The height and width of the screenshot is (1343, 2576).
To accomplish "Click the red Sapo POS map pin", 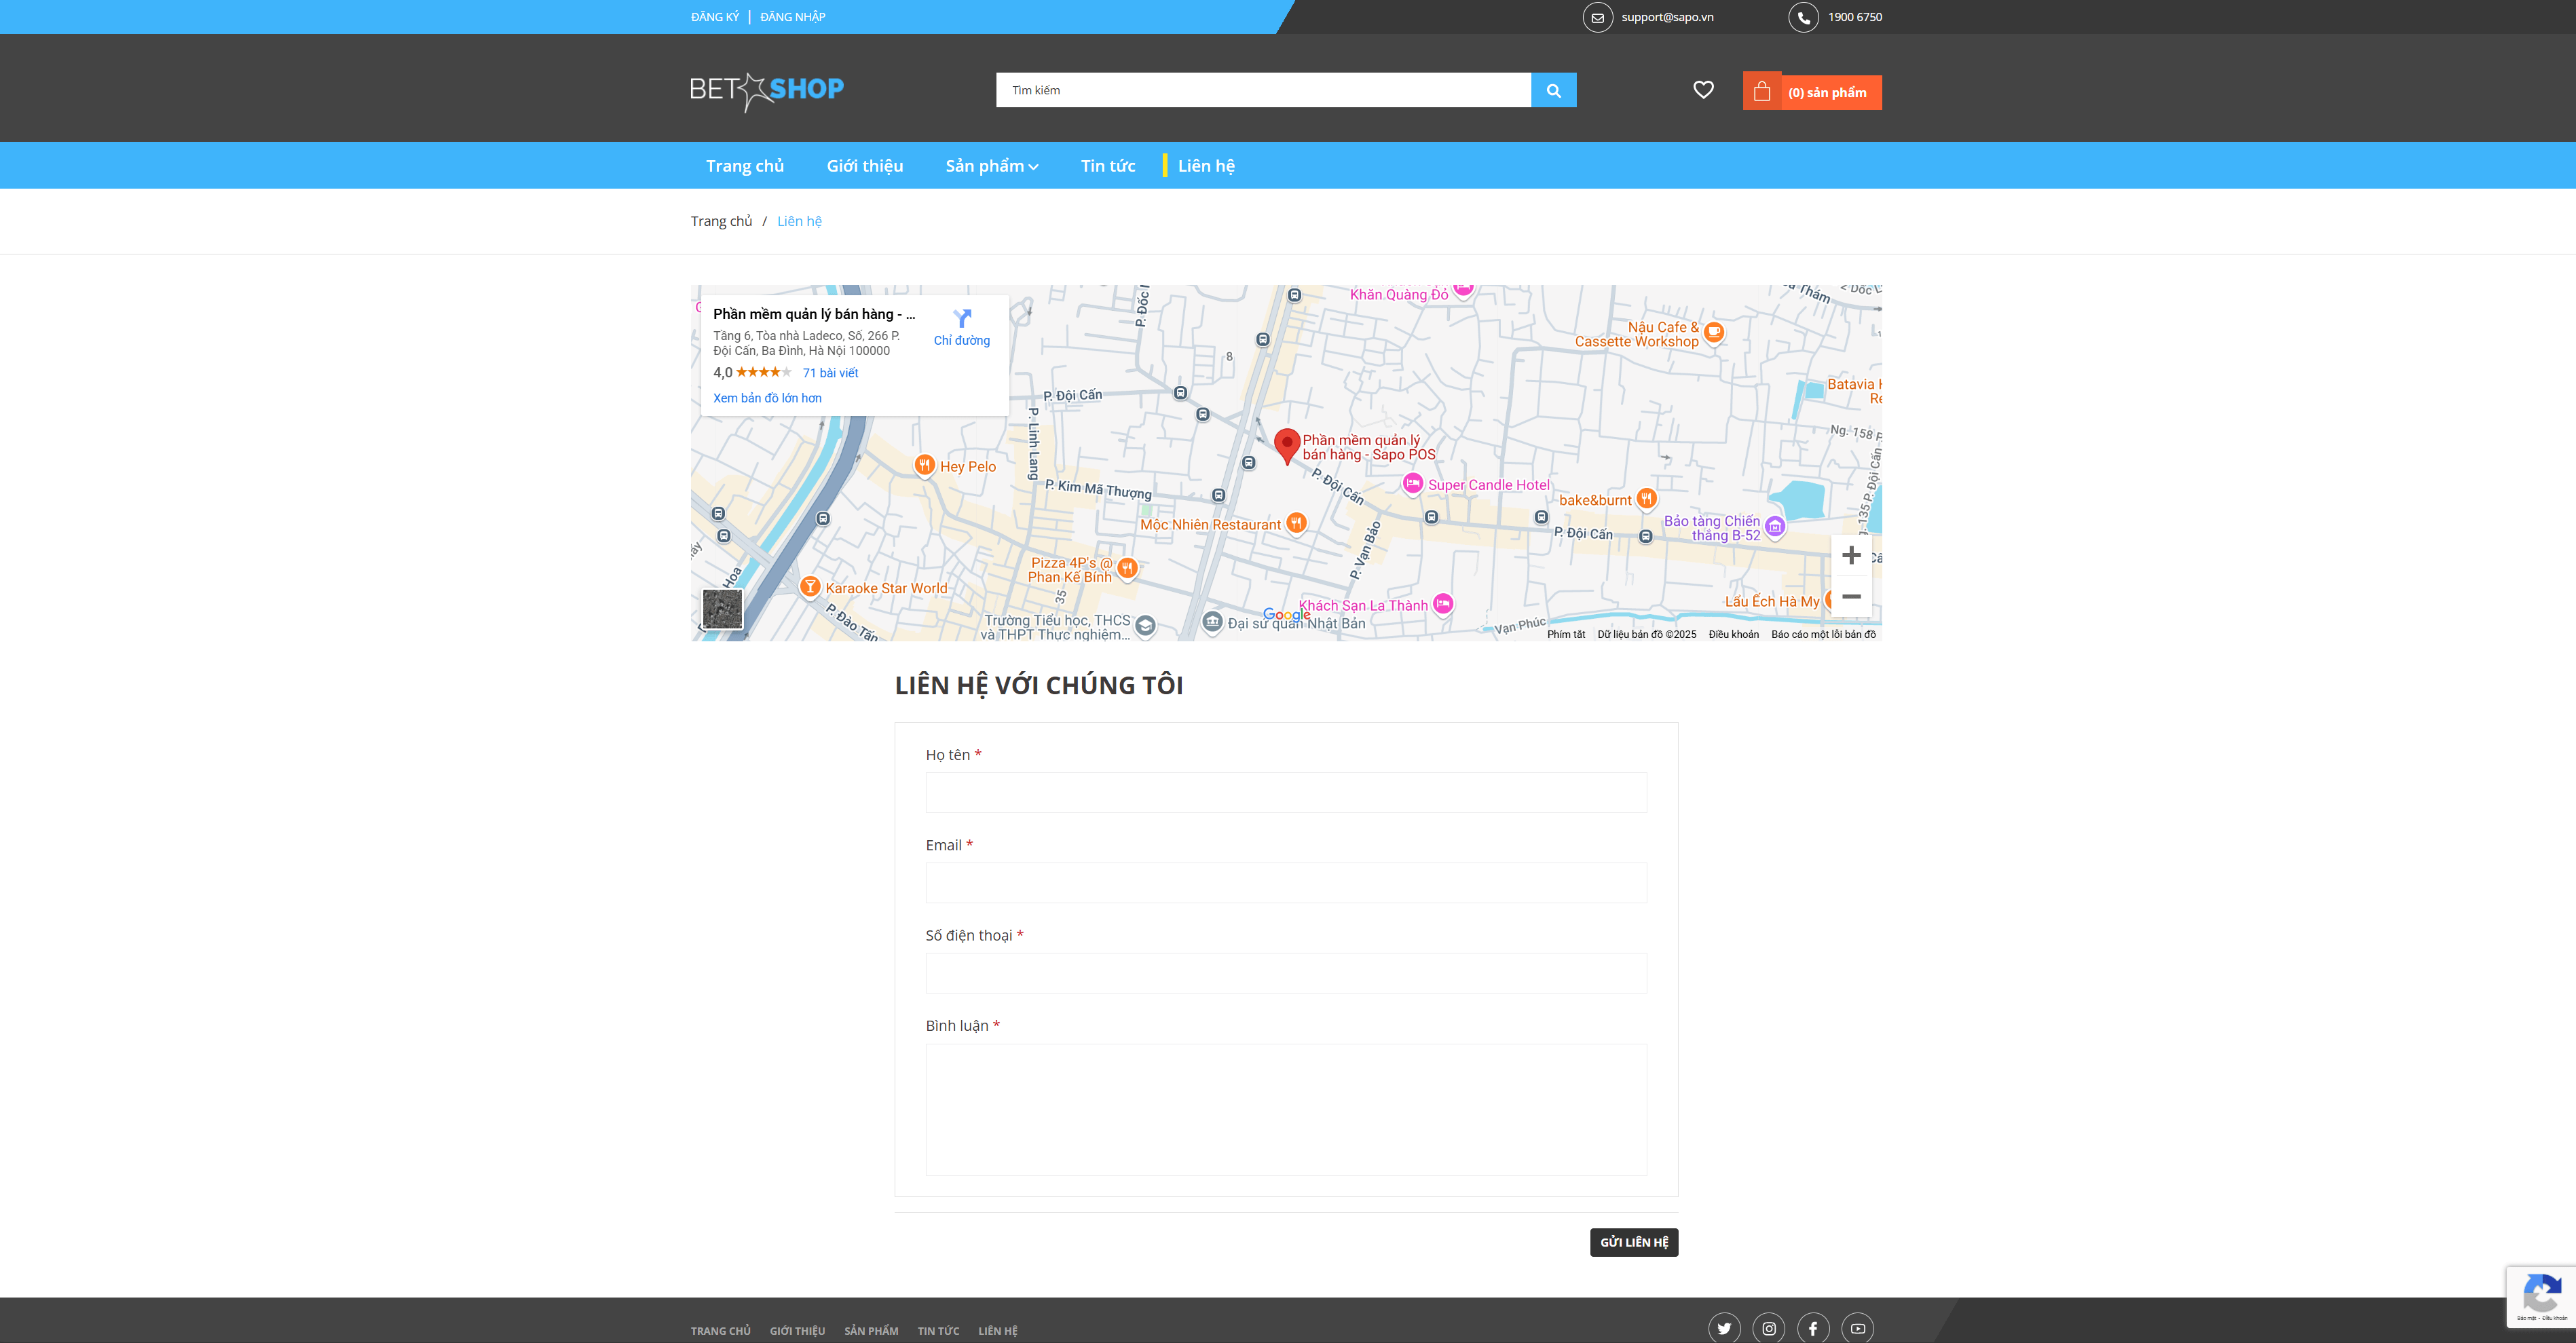I will [x=1287, y=444].
